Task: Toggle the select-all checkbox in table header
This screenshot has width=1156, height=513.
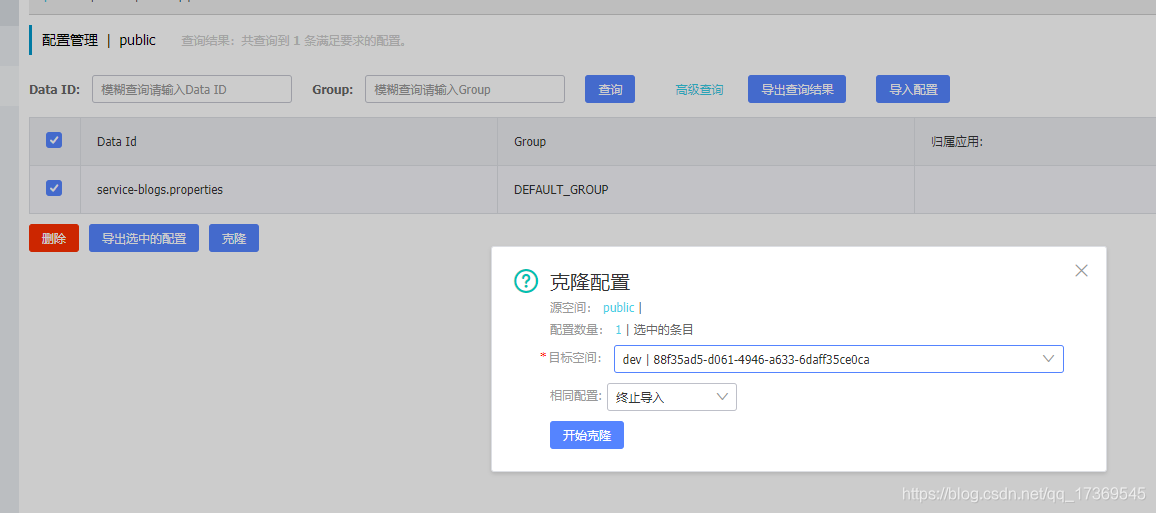Action: click(x=54, y=140)
